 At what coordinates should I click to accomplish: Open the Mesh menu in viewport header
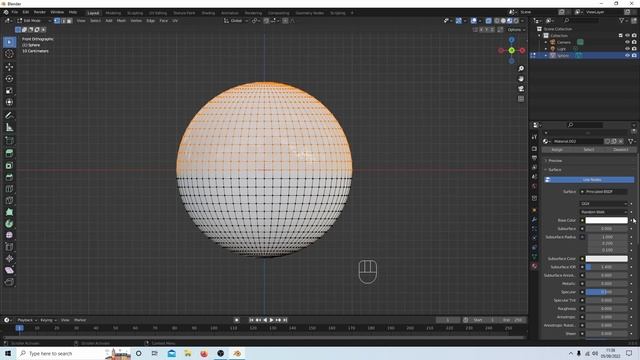pyautogui.click(x=121, y=20)
